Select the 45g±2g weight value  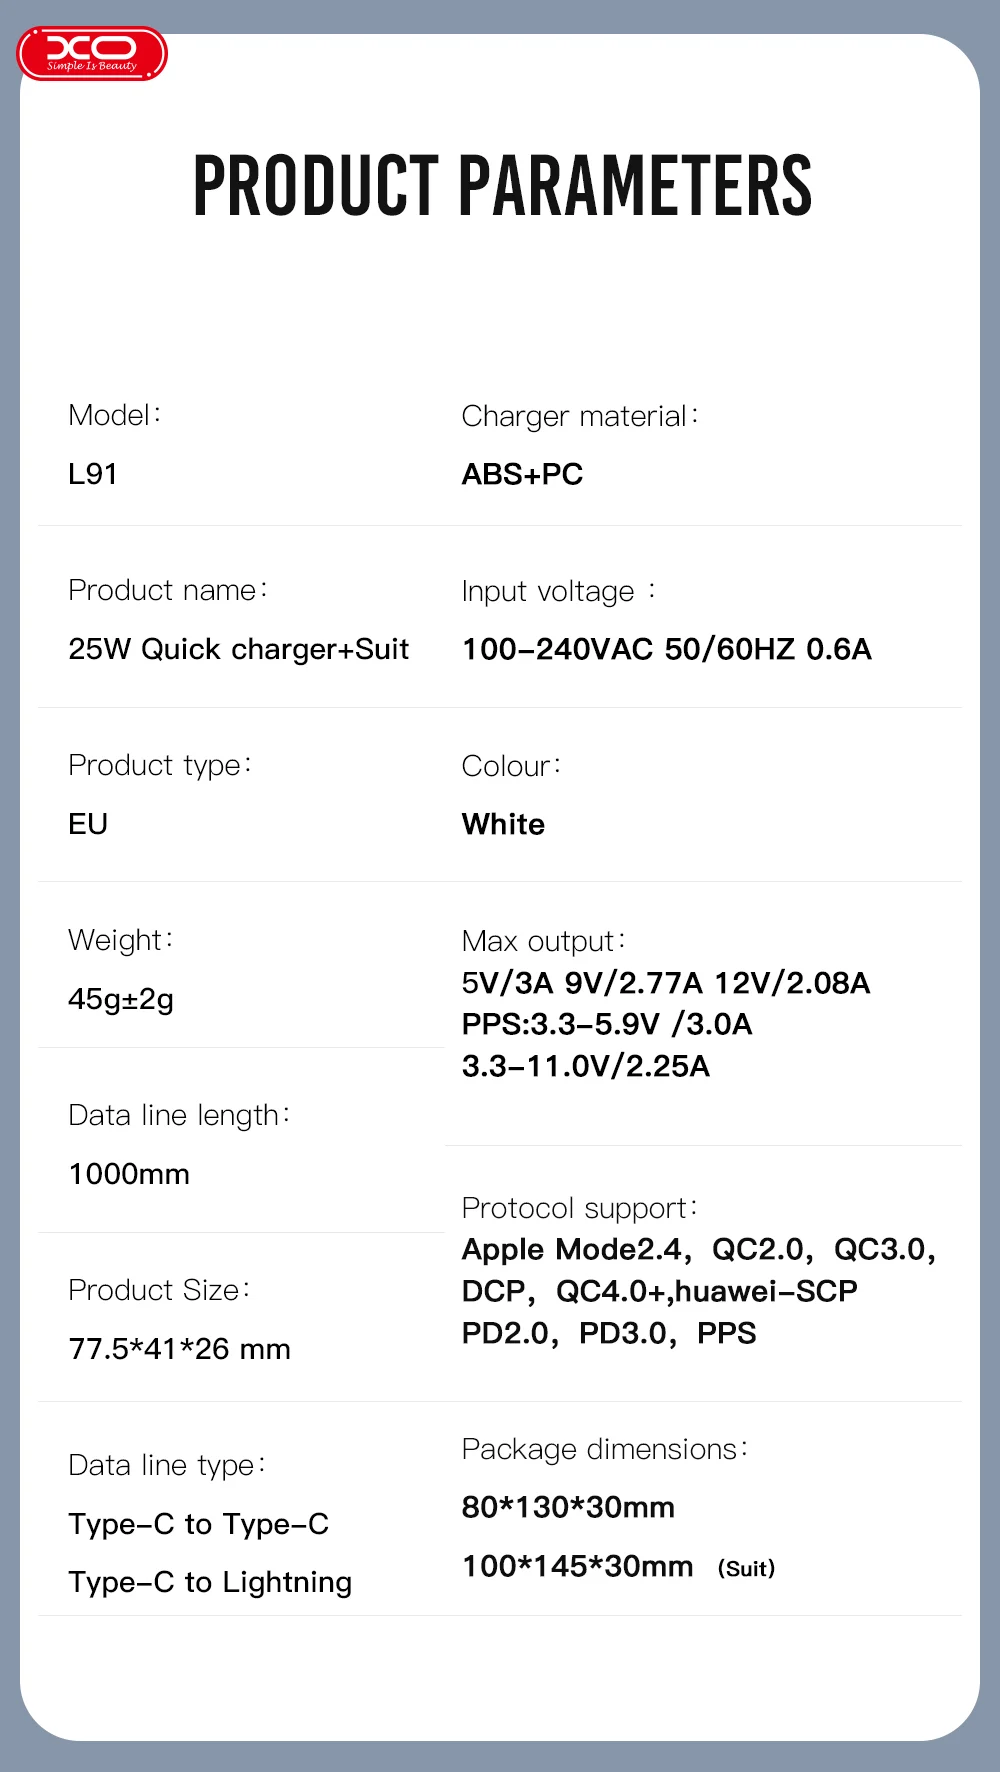tap(121, 999)
